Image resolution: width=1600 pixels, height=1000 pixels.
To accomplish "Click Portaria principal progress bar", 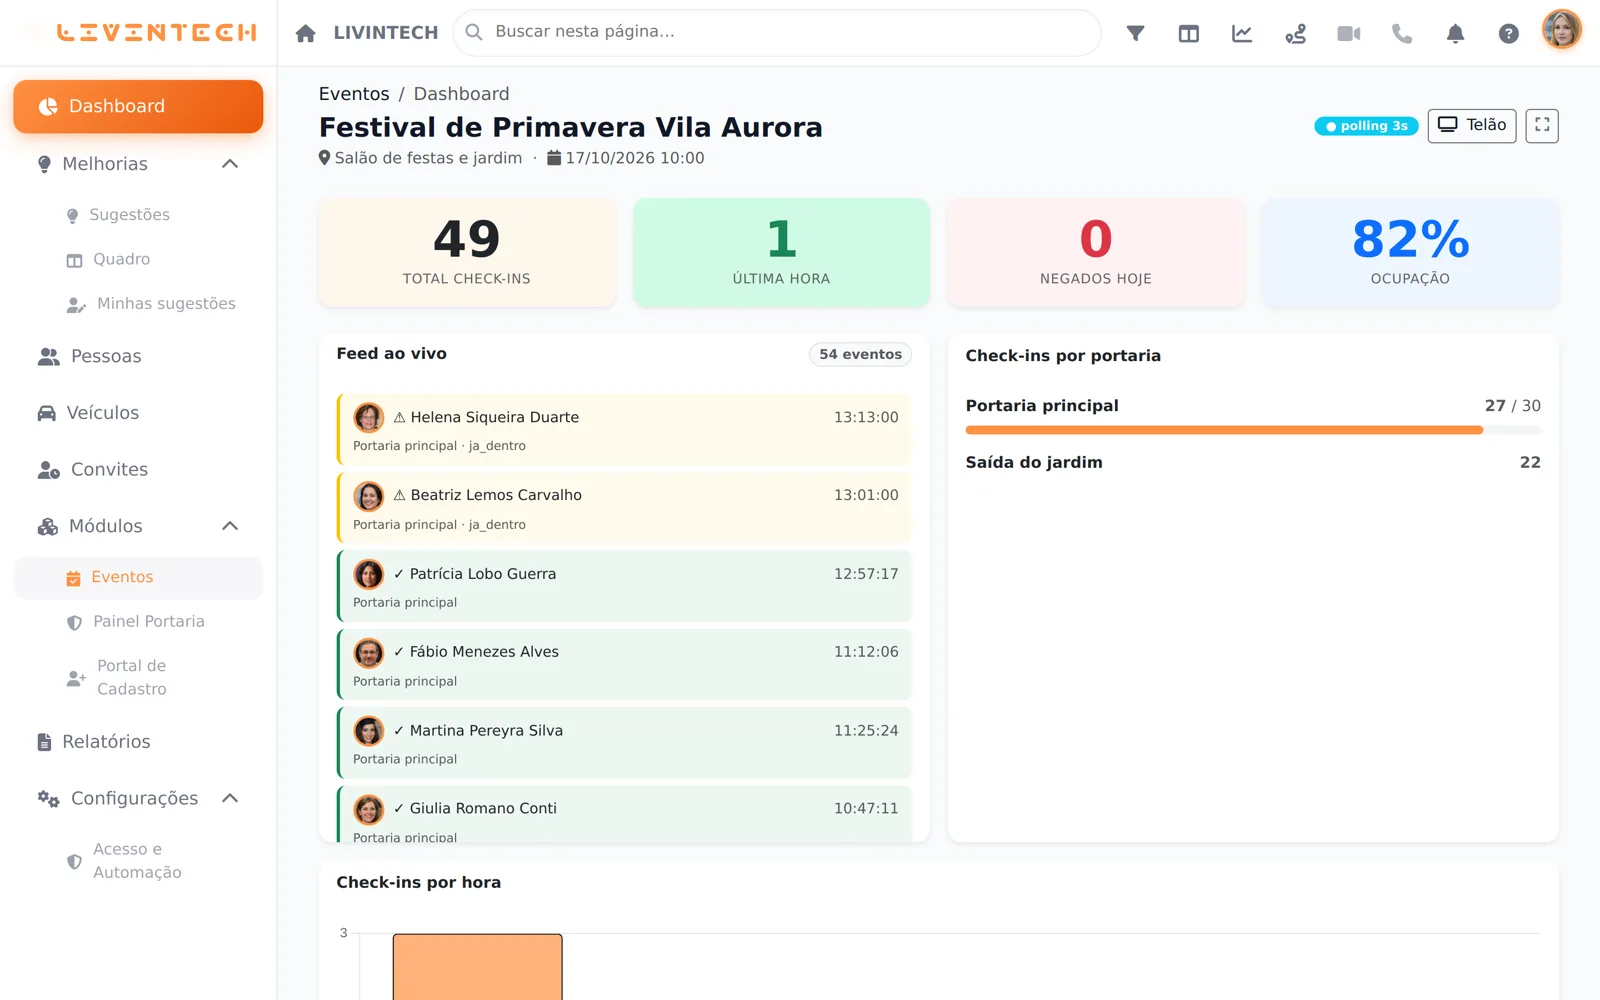I will pyautogui.click(x=1253, y=430).
